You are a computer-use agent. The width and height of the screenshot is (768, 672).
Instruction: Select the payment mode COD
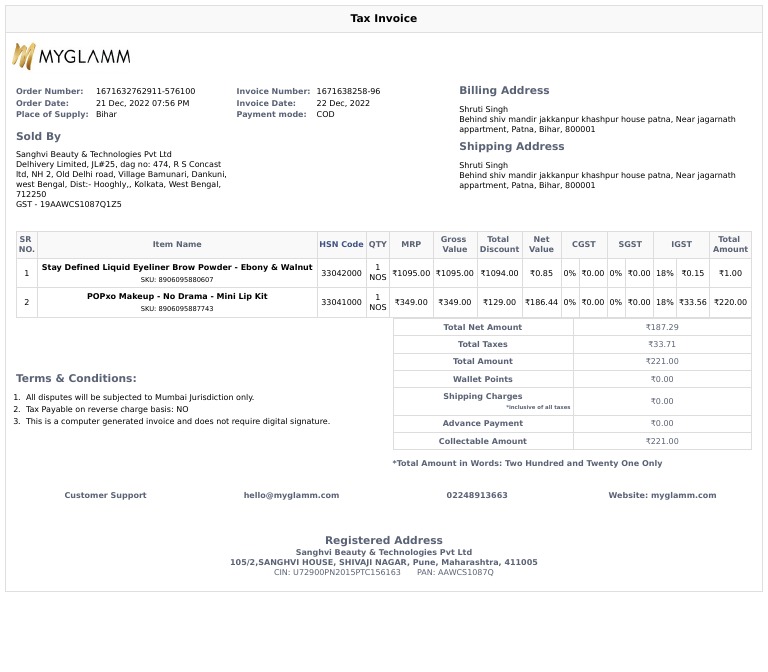pos(325,114)
